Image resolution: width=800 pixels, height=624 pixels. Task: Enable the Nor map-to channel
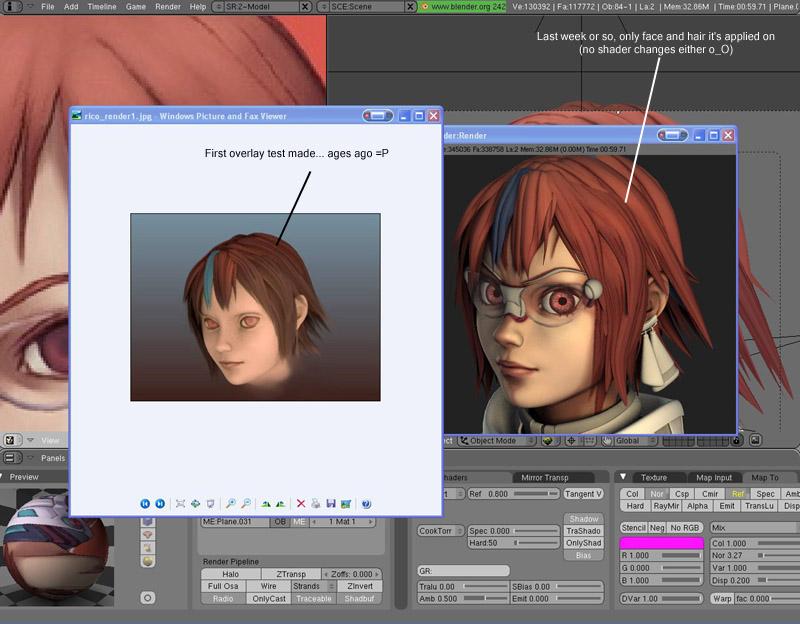657,494
